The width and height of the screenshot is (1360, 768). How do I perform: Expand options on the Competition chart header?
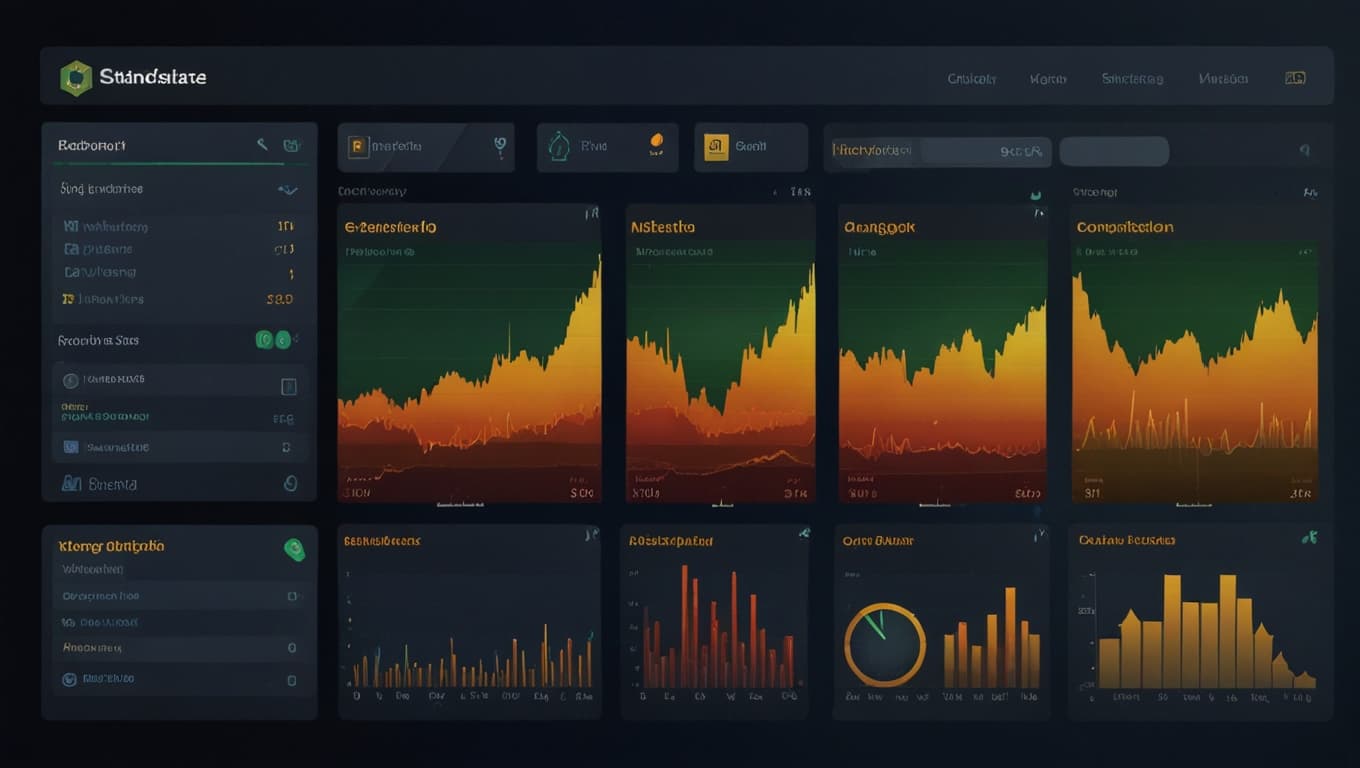pyautogui.click(x=1309, y=192)
